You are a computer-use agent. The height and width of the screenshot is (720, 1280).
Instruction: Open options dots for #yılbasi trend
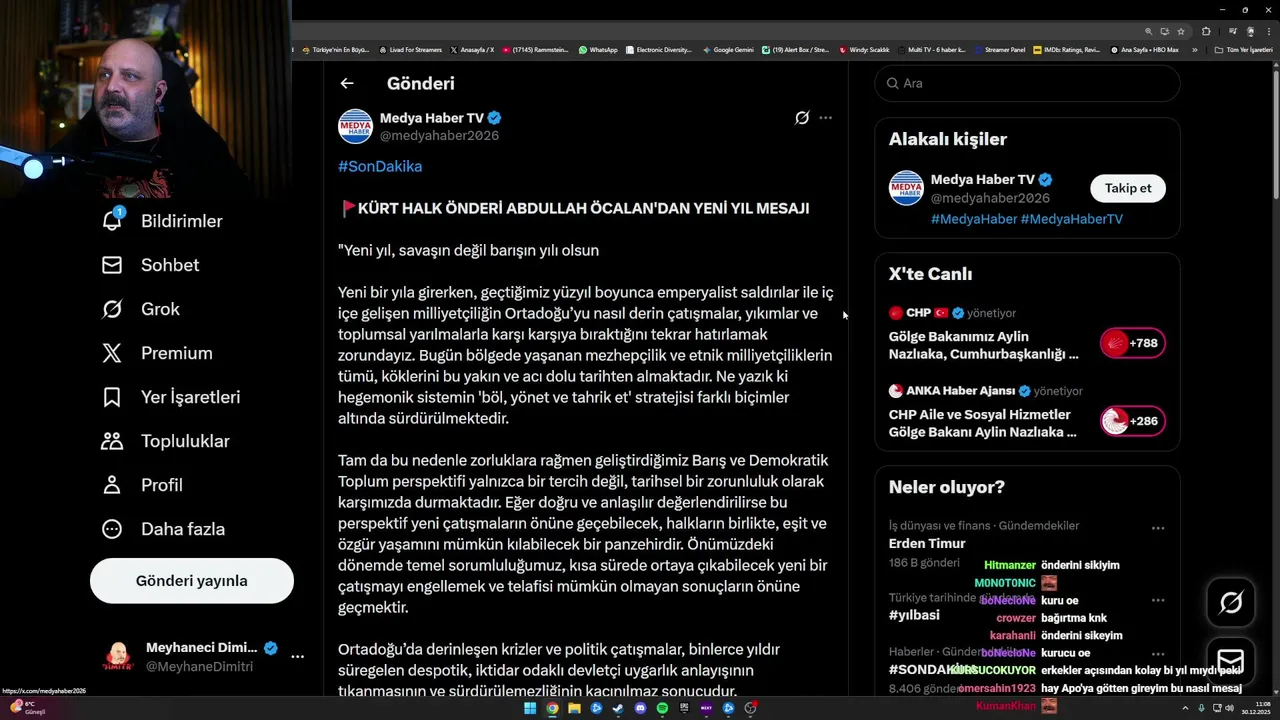click(x=1158, y=600)
